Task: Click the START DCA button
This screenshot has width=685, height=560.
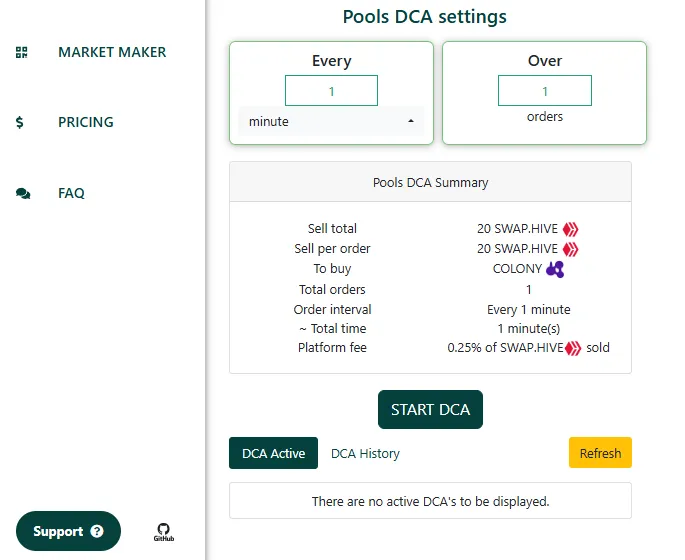Action: point(430,409)
